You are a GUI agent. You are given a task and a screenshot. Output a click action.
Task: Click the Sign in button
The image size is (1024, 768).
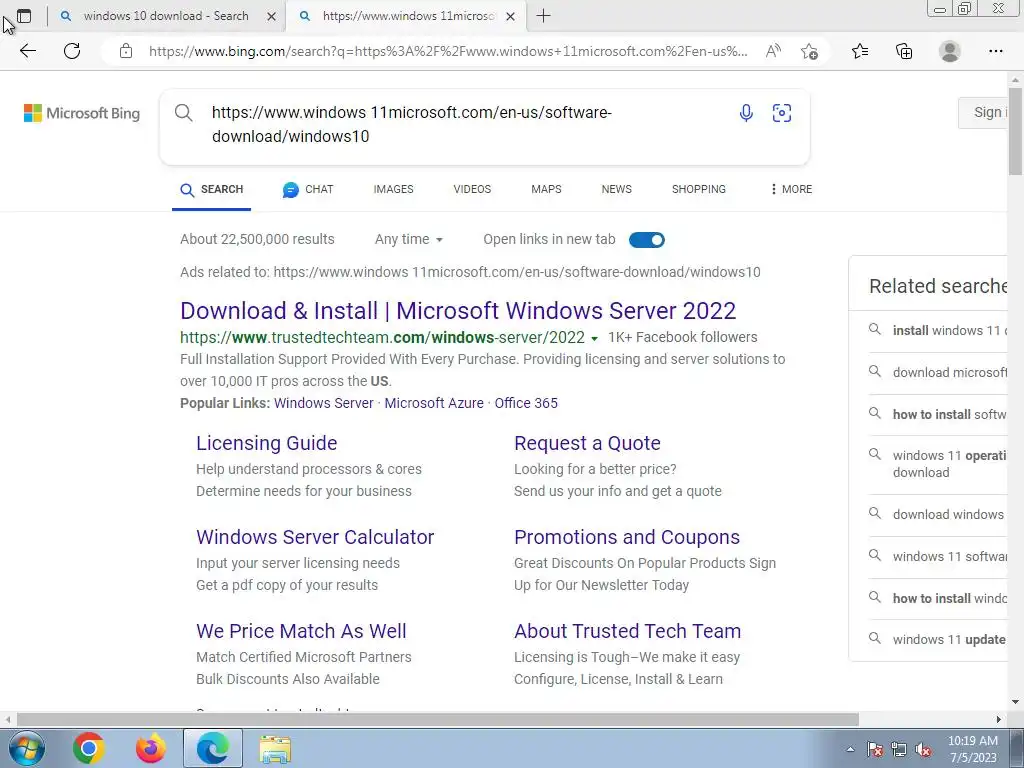pyautogui.click(x=983, y=112)
